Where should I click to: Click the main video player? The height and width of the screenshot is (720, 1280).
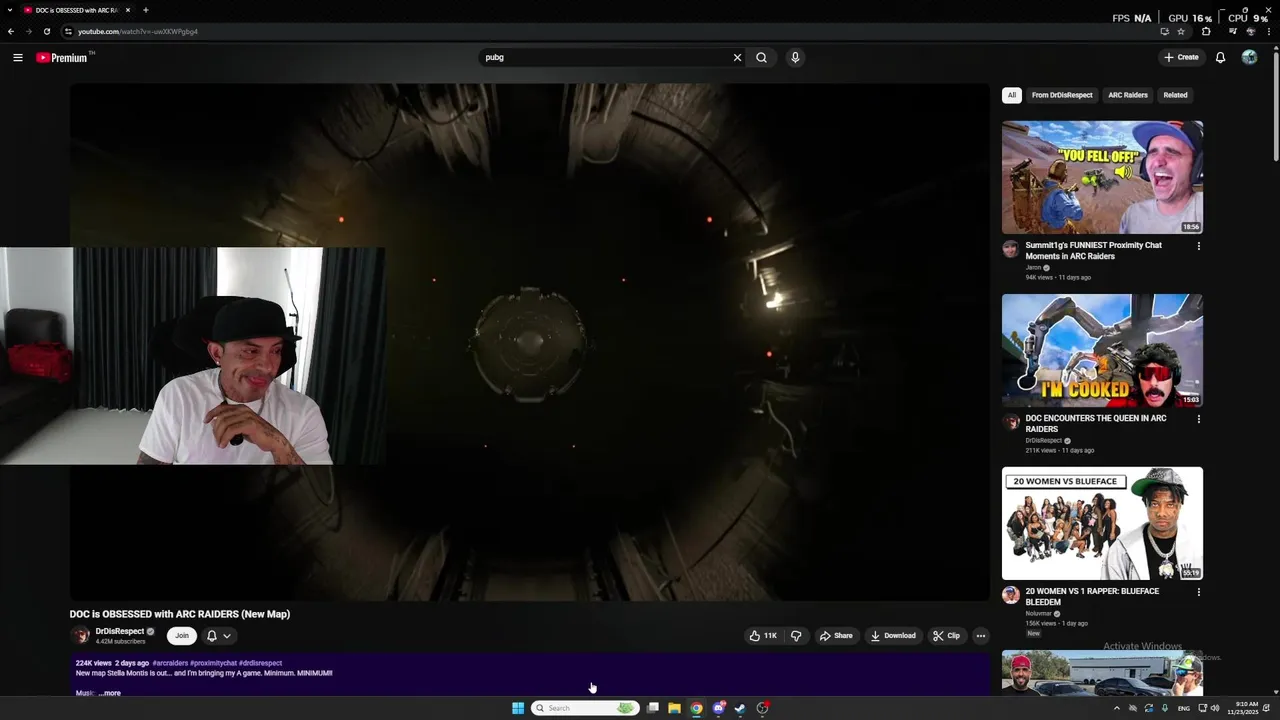point(529,342)
